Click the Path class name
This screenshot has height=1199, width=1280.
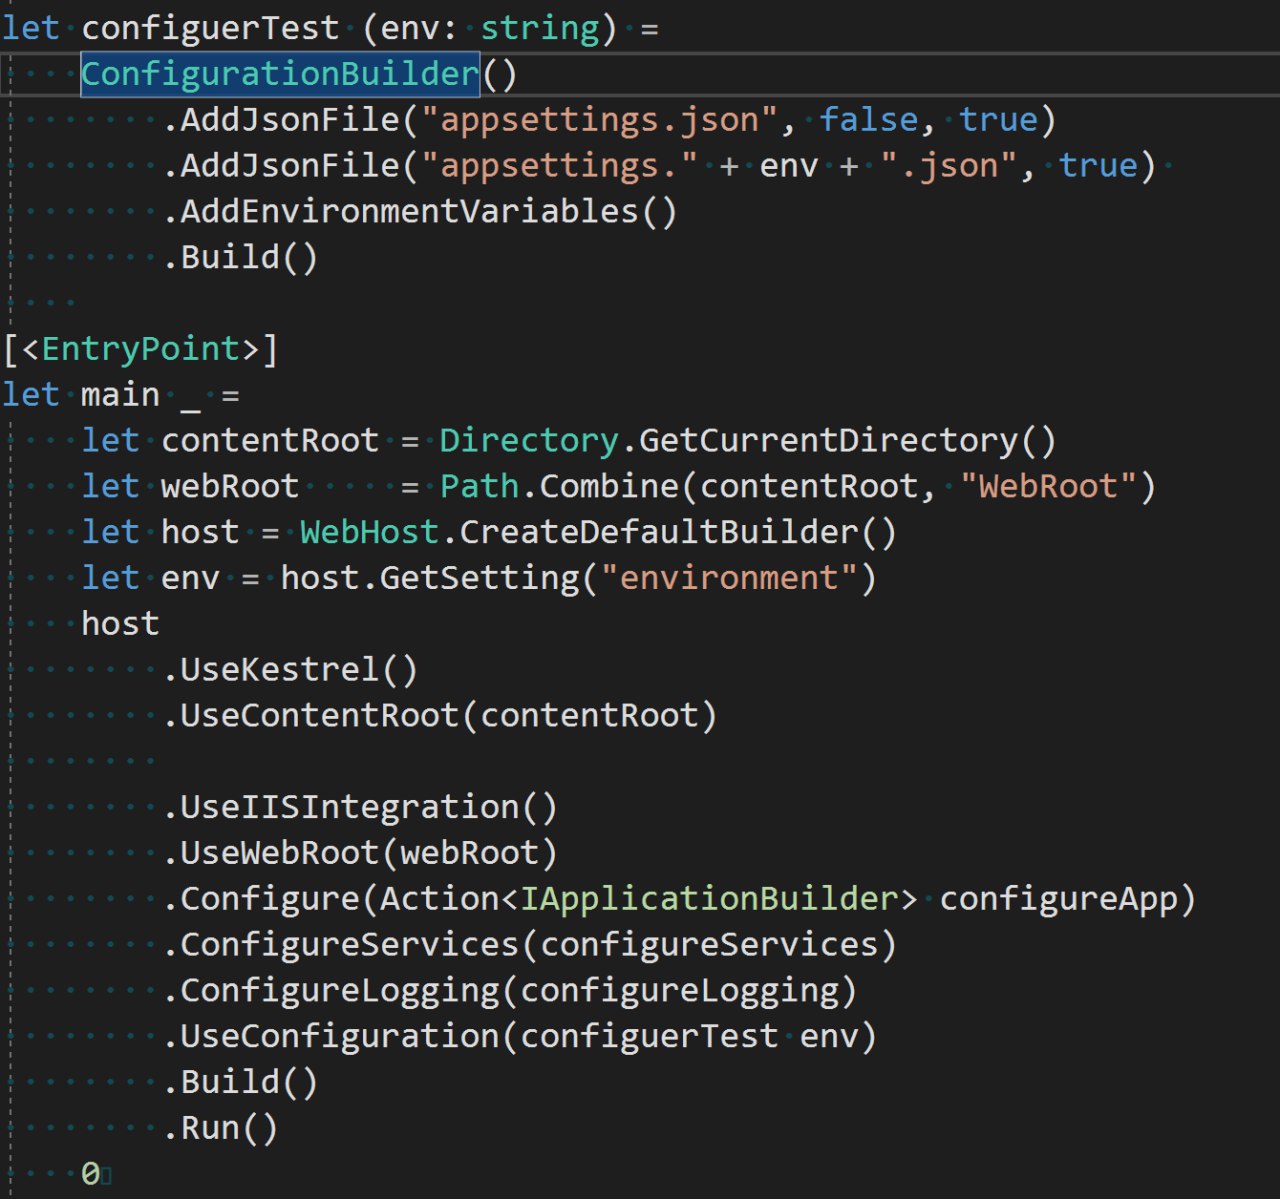tap(479, 487)
